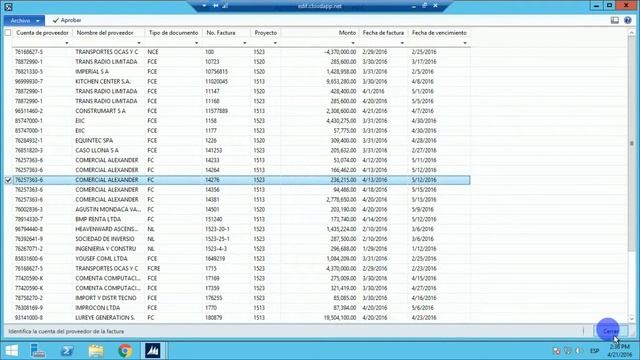The height and width of the screenshot is (360, 640).
Task: Switch to Dynamics AX taskbar icon
Action: pyautogui.click(x=153, y=351)
